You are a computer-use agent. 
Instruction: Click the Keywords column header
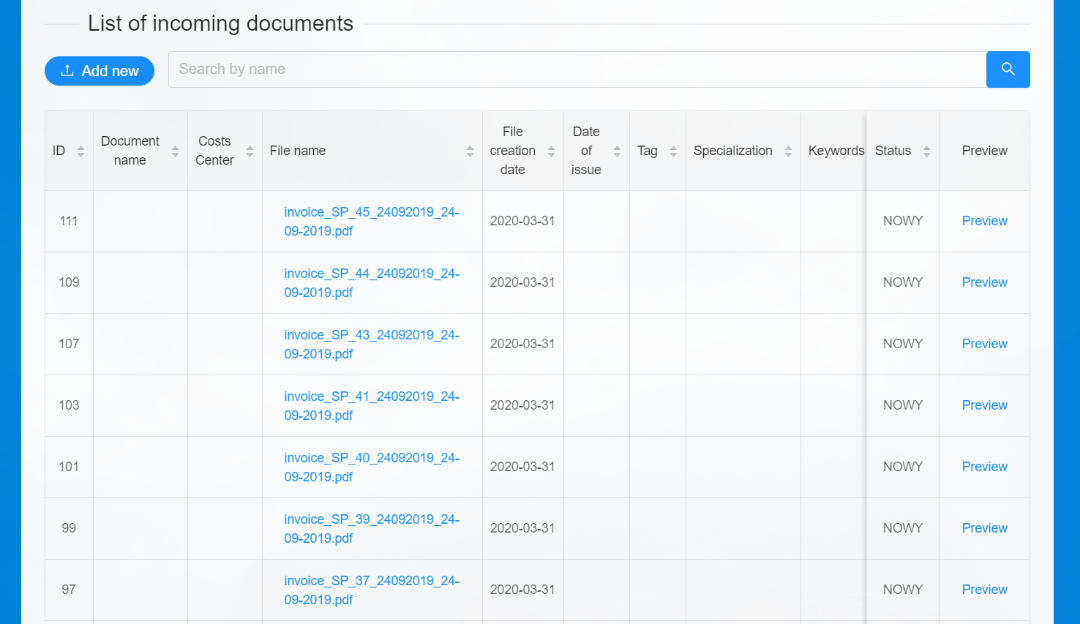coord(835,151)
